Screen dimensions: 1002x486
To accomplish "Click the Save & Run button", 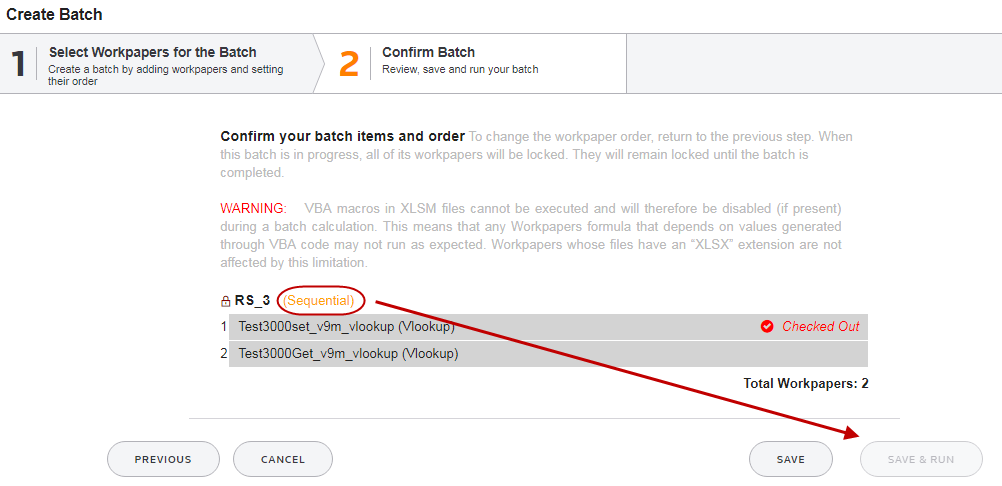I will click(x=921, y=459).
